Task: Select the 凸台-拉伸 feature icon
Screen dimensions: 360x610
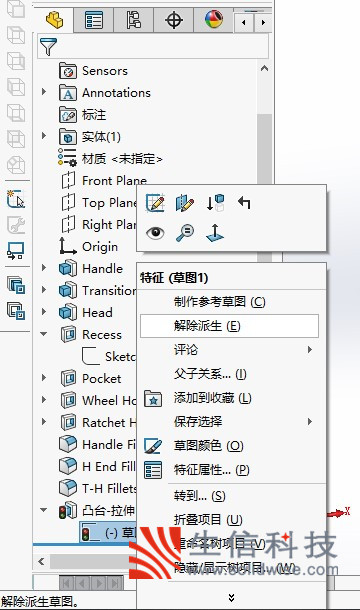Action: click(68, 510)
